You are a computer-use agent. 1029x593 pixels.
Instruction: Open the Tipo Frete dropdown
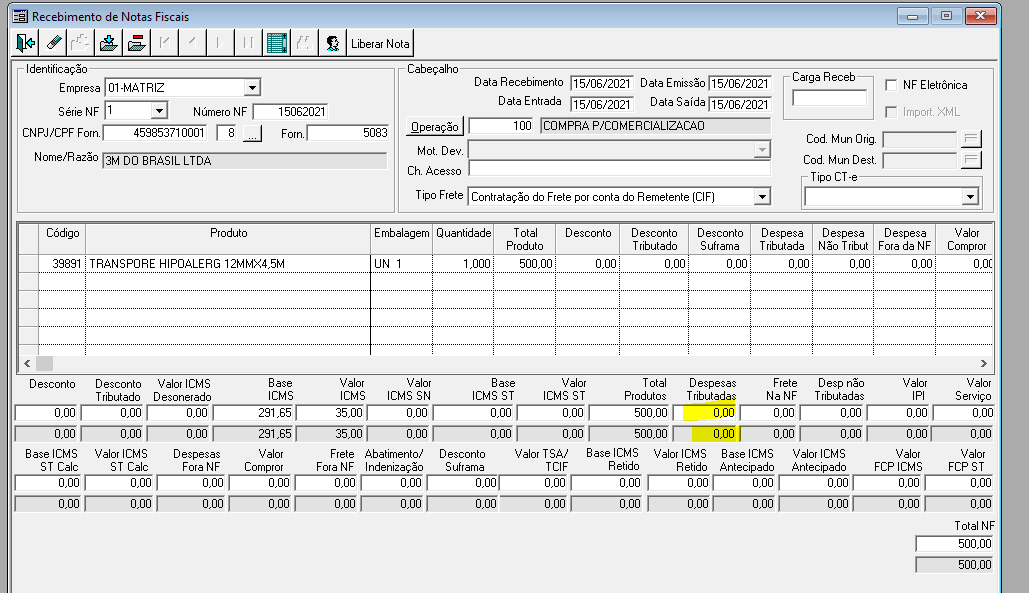pos(761,197)
